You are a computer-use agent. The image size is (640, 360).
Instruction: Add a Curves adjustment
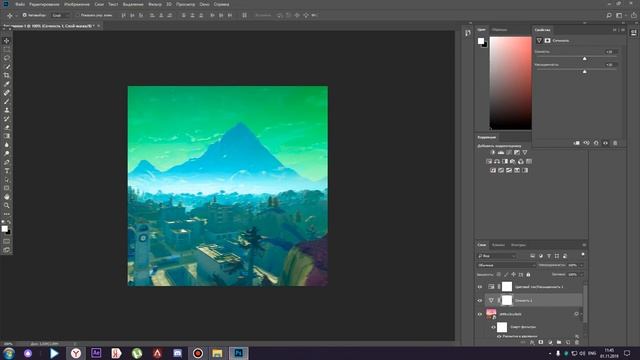click(509, 152)
